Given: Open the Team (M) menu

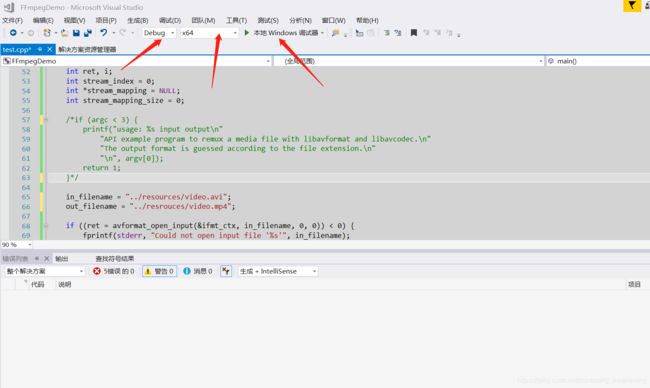Looking at the screenshot, I should [203, 20].
